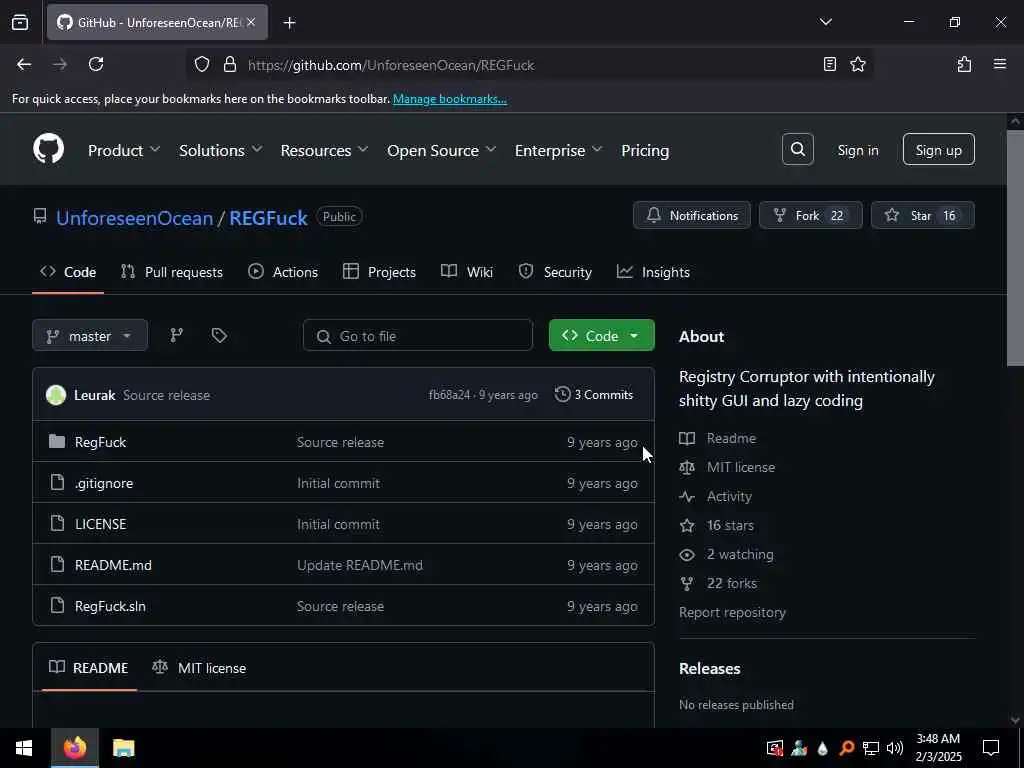Open the GitHub search magnifier button
The height and width of the screenshot is (768, 1024).
(797, 150)
